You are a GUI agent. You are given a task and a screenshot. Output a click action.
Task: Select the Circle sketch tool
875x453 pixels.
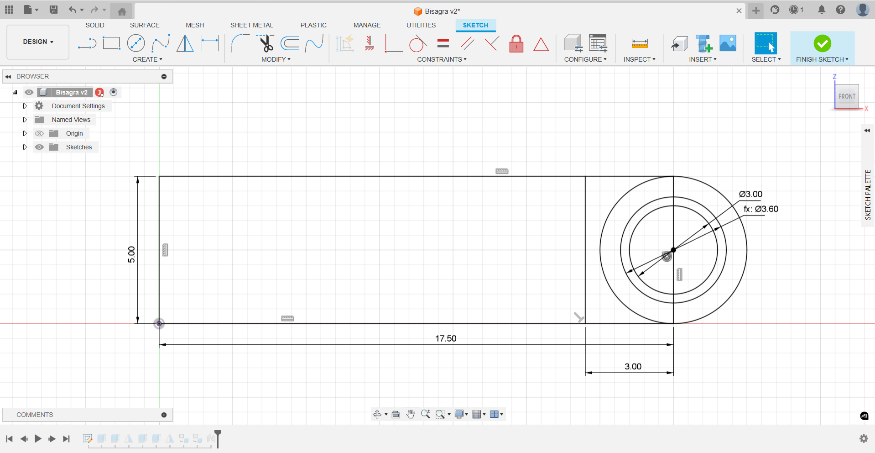(x=136, y=43)
